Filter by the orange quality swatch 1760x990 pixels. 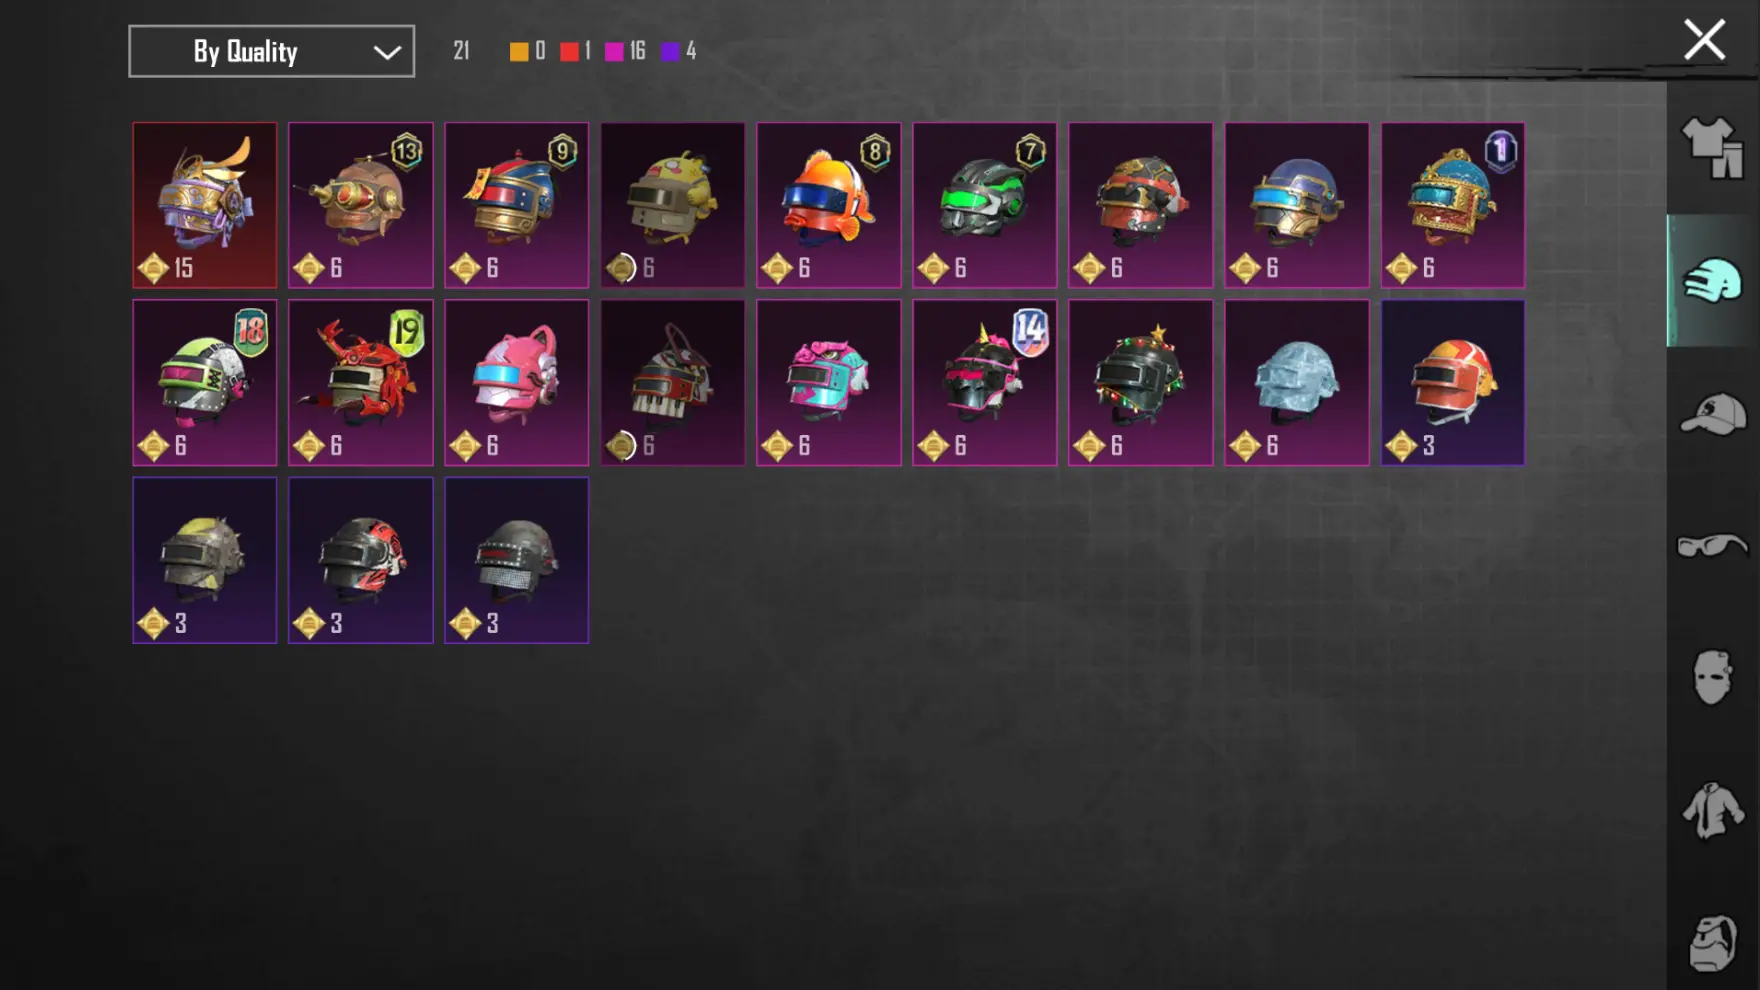(519, 51)
